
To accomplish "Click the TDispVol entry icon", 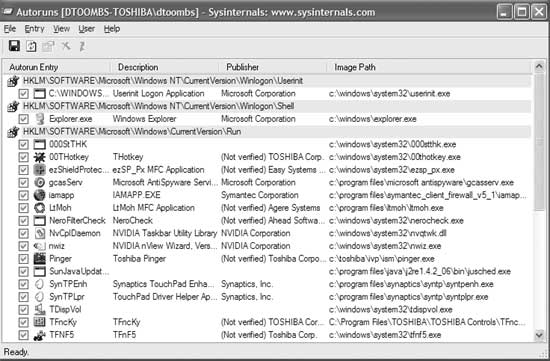I will click(40, 310).
